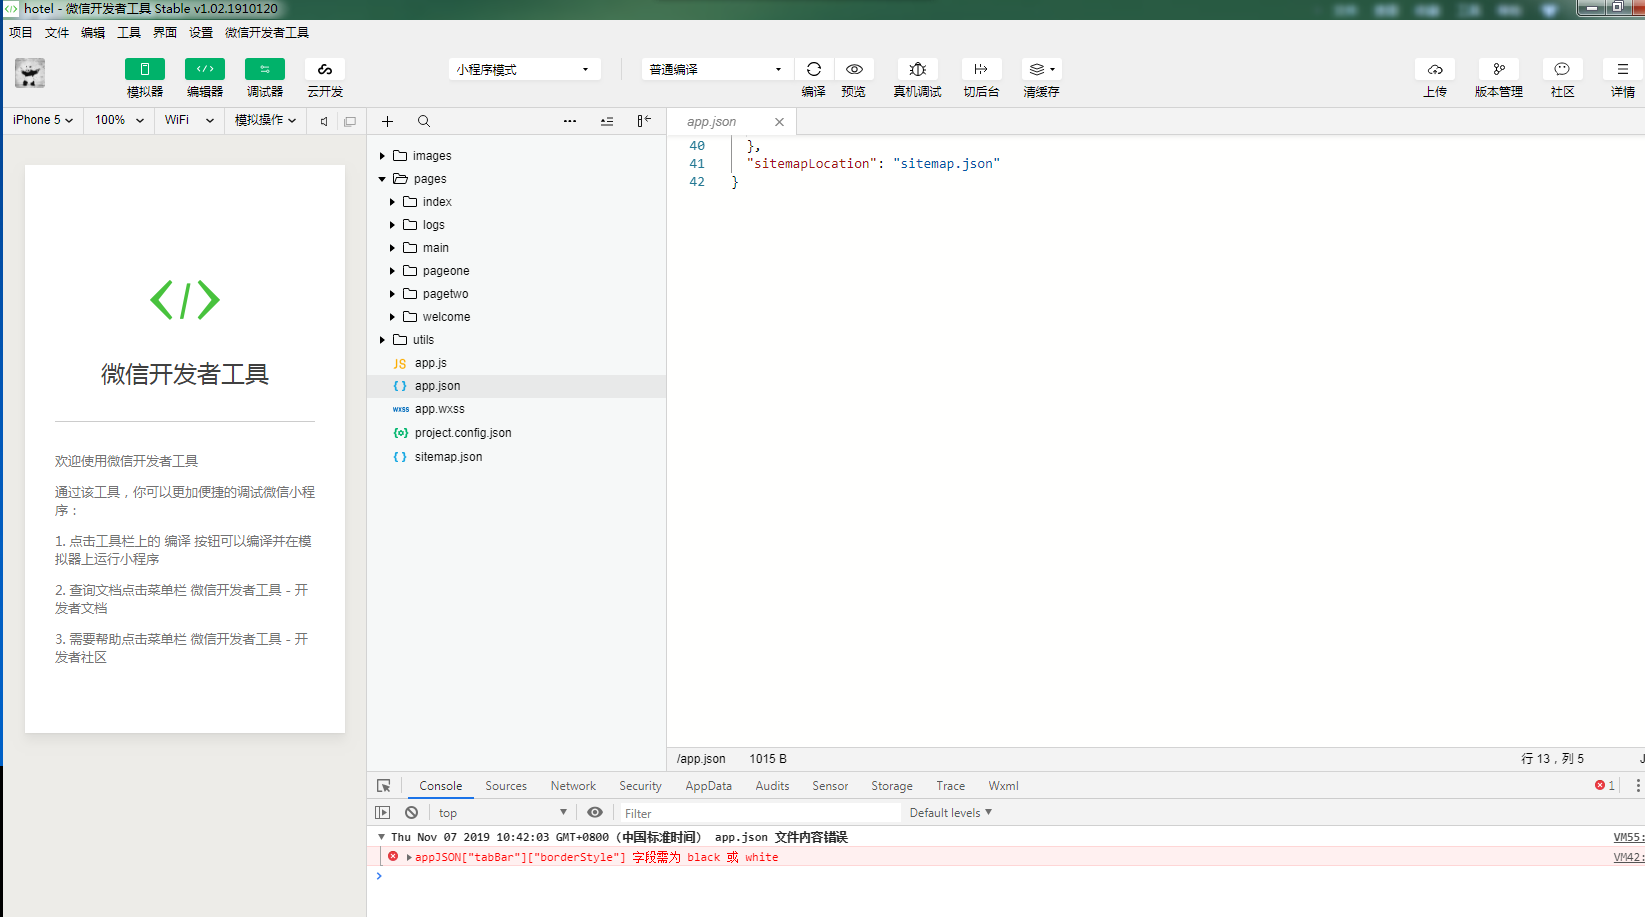Click the preview (预览) eye icon
Image resolution: width=1645 pixels, height=917 pixels.
[x=854, y=69]
